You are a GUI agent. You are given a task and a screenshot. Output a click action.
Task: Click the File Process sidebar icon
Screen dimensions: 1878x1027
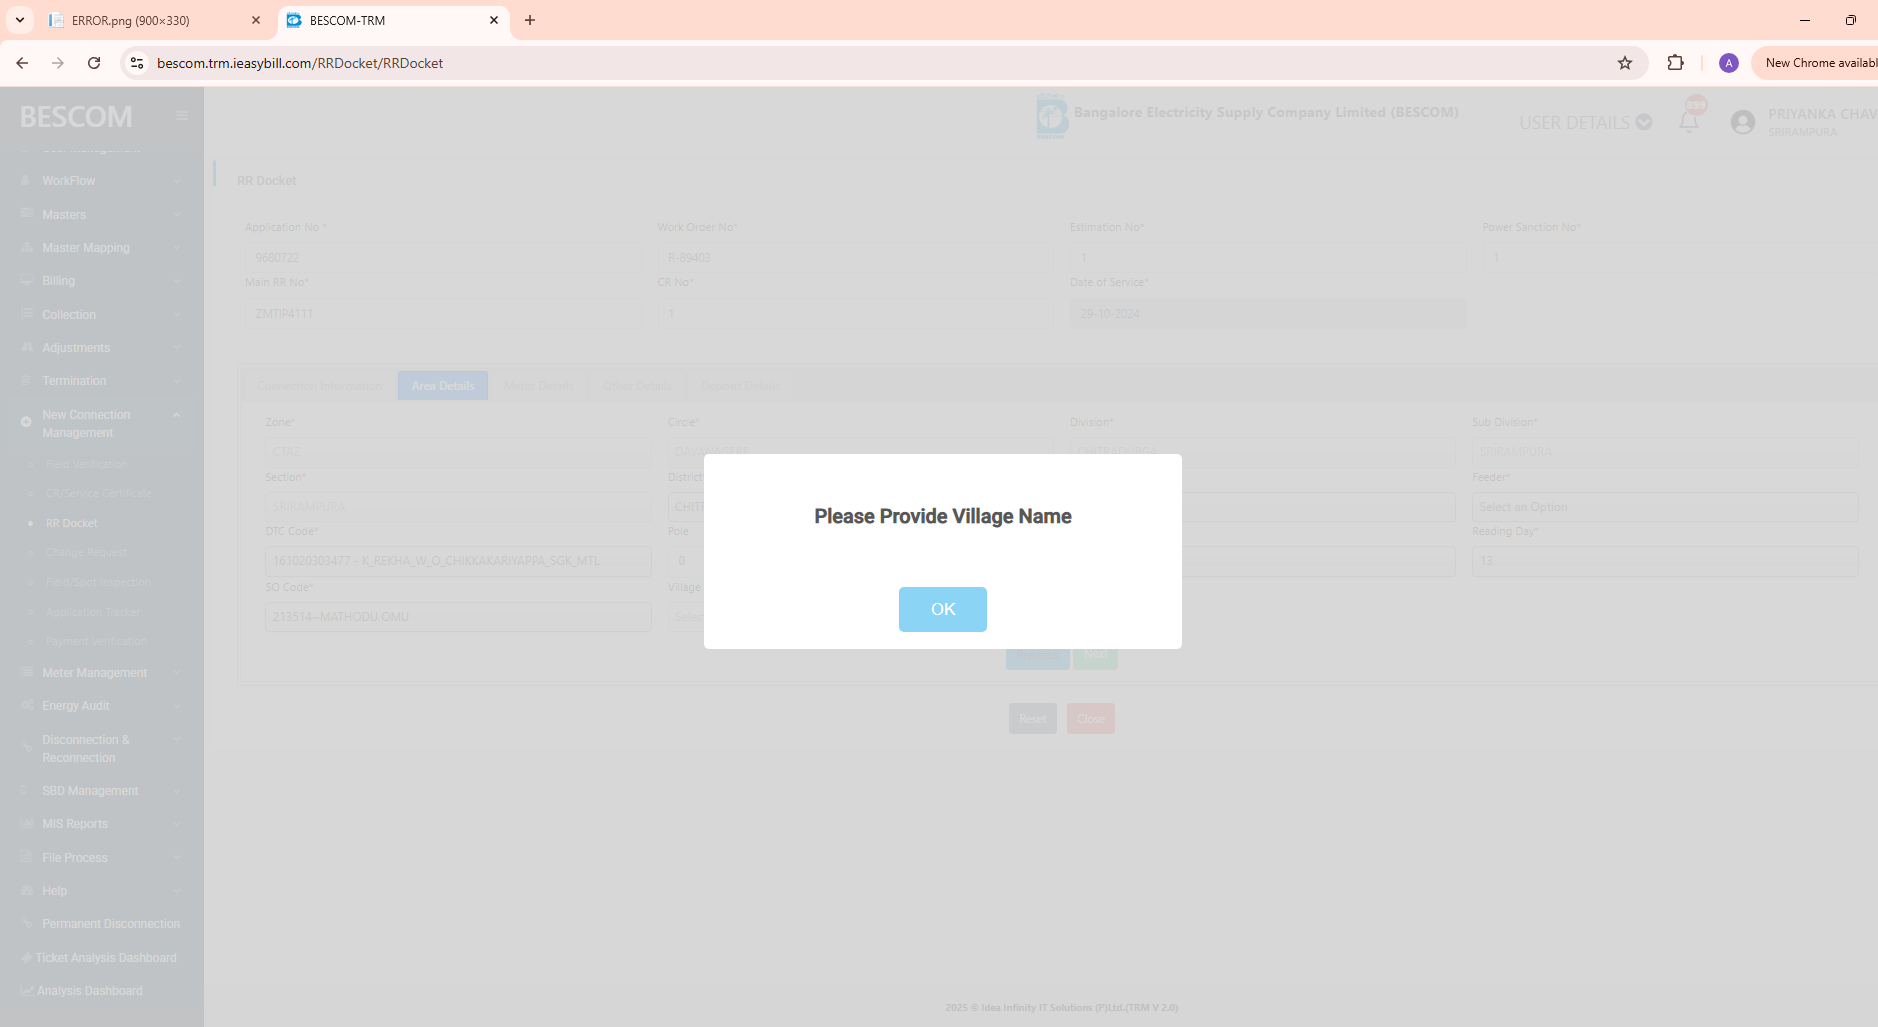[26, 857]
